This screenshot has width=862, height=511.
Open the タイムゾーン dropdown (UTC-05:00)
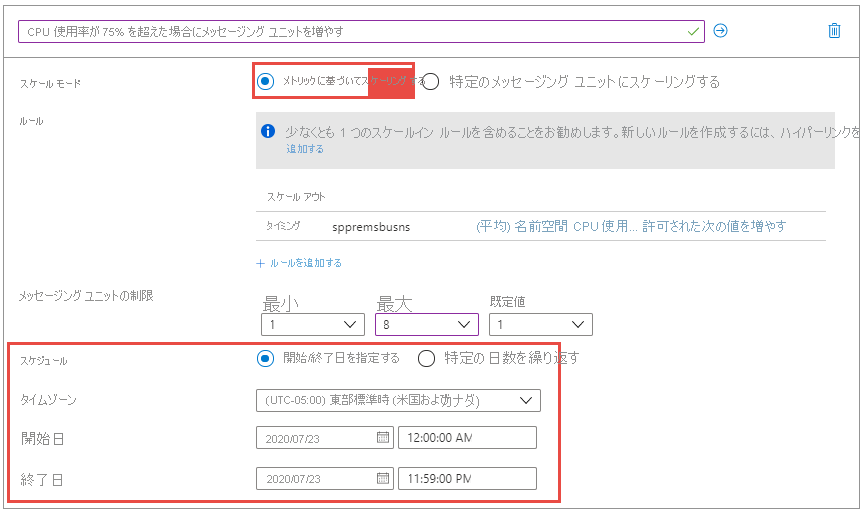398,400
